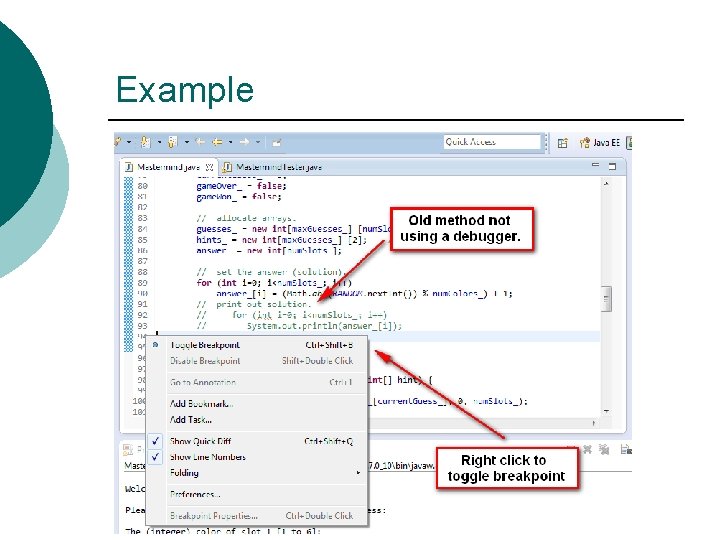The image size is (720, 540).
Task: Open the Last Edit Location dropdown arrow
Action: point(230,142)
